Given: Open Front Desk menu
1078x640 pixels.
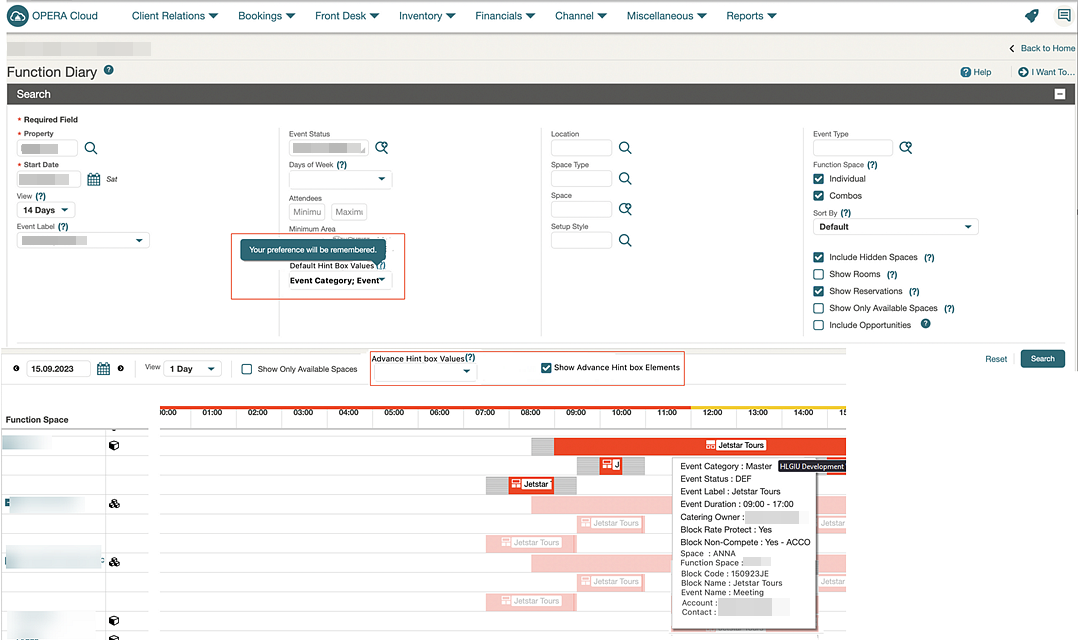Looking at the screenshot, I should 346,16.
